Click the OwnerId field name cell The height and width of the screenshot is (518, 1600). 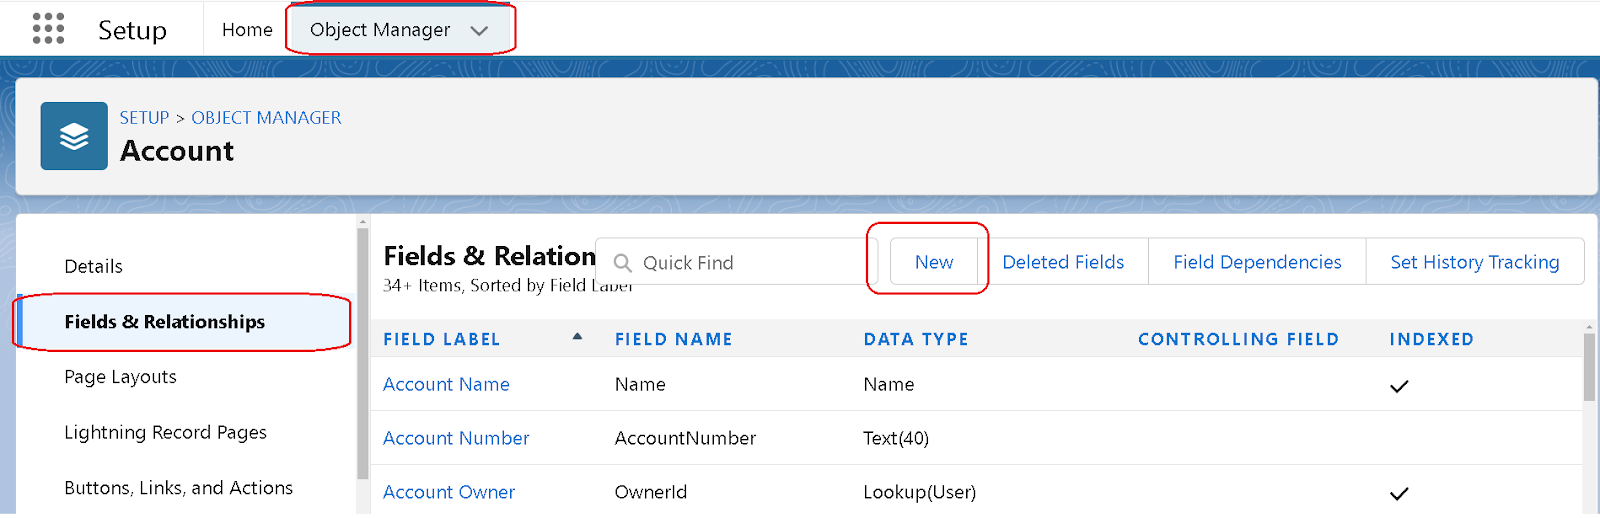tap(650, 492)
